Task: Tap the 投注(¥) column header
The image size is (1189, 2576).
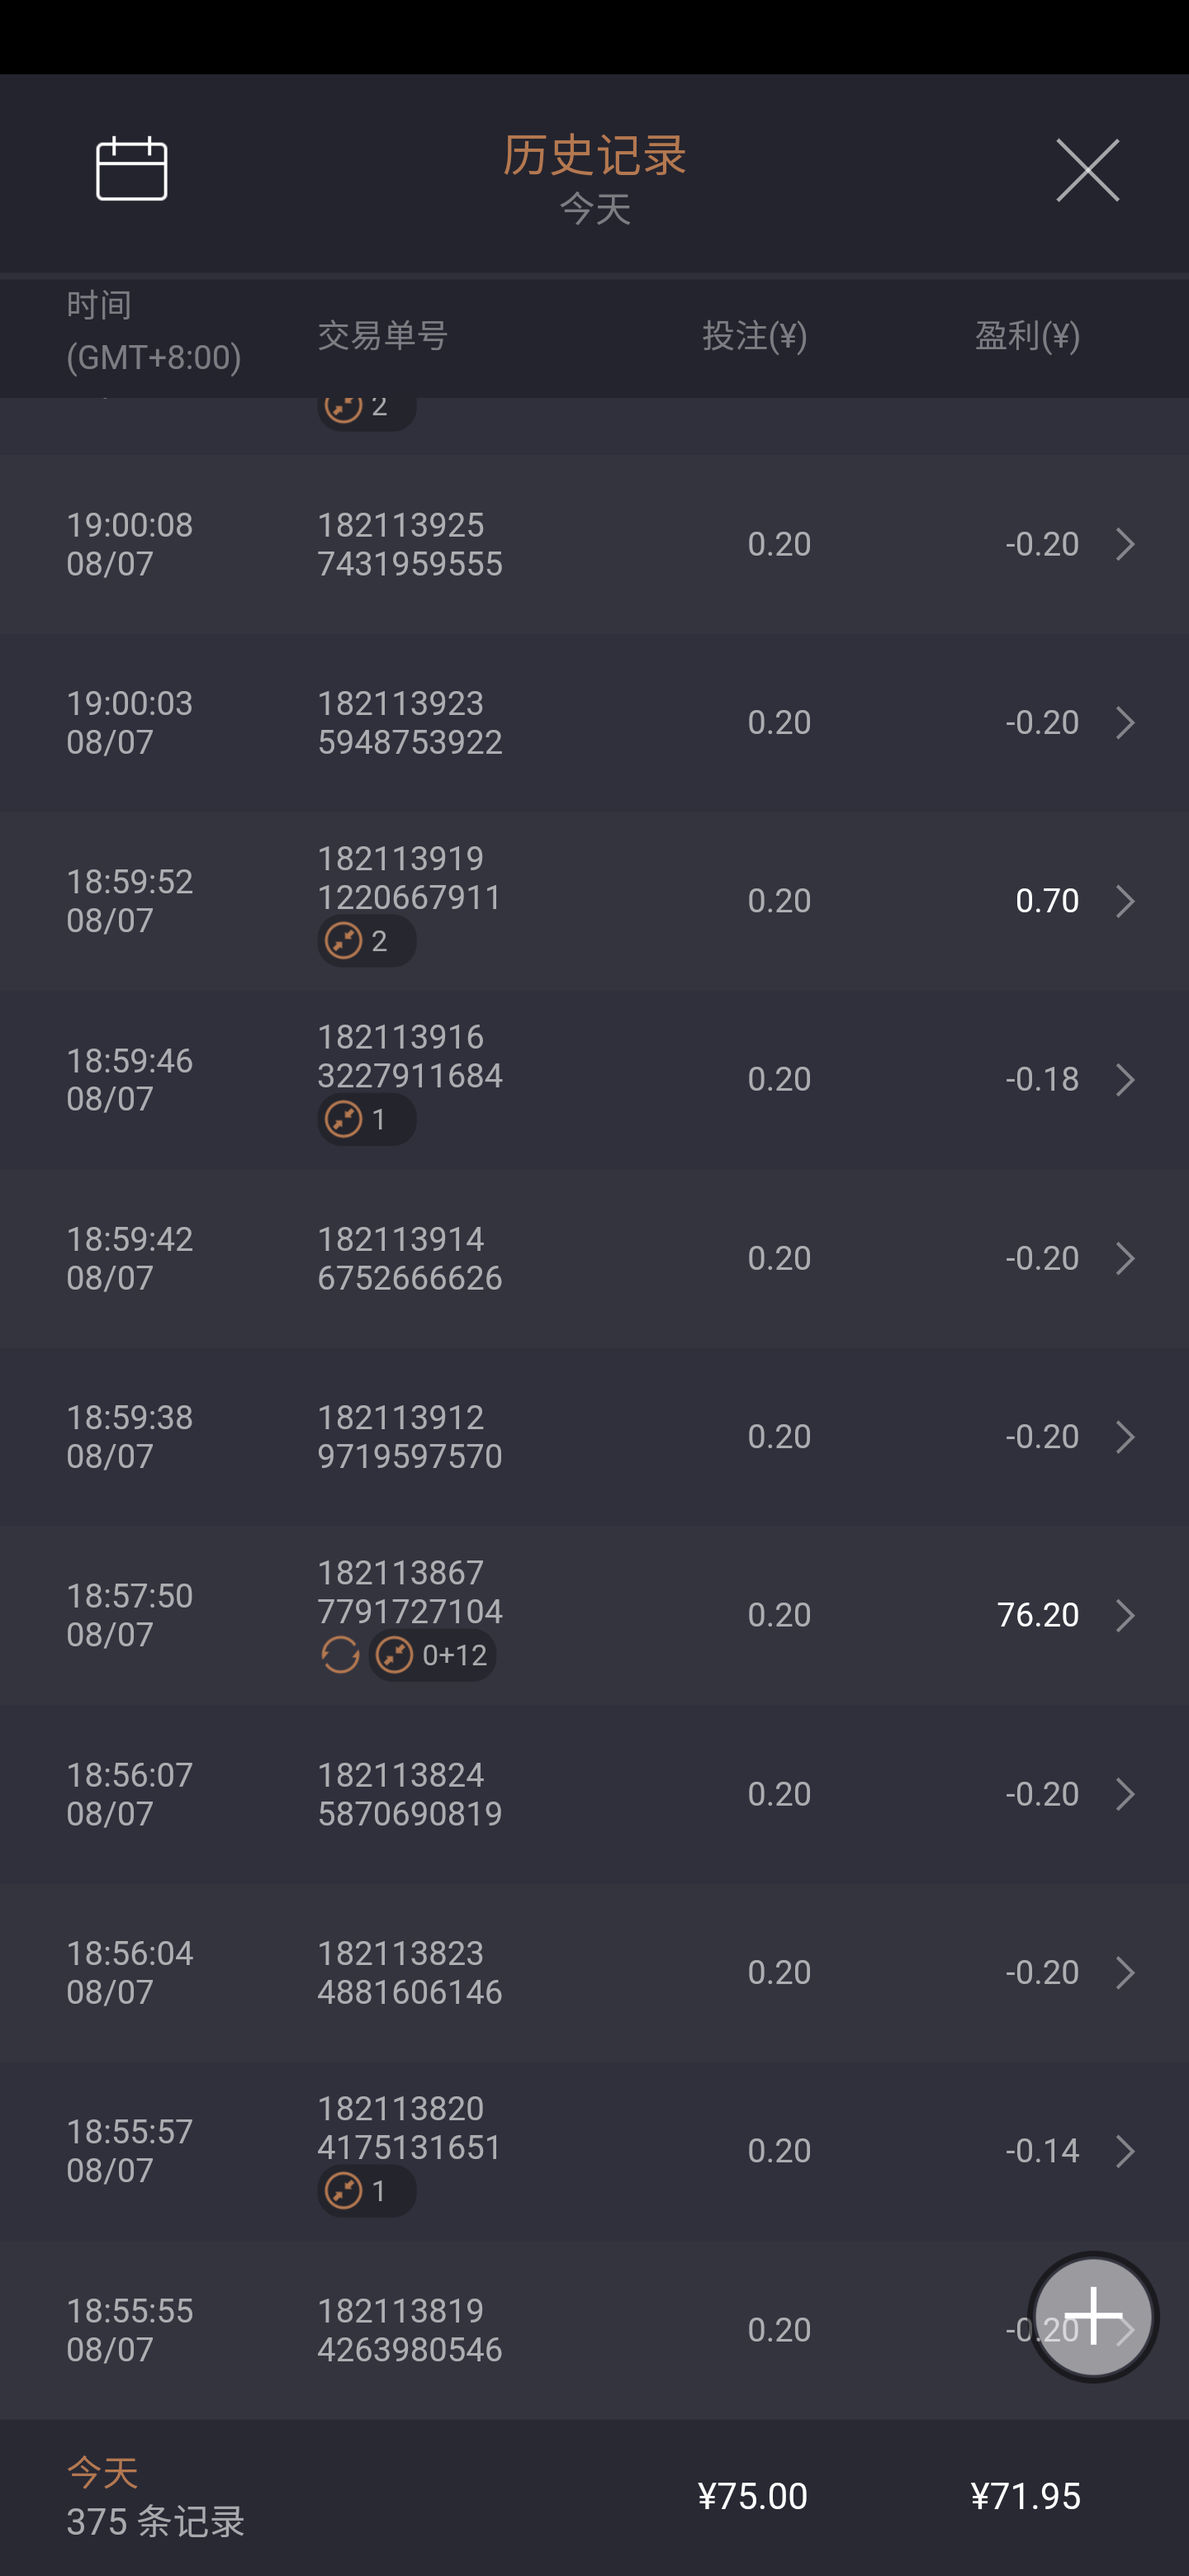Action: click(x=754, y=336)
